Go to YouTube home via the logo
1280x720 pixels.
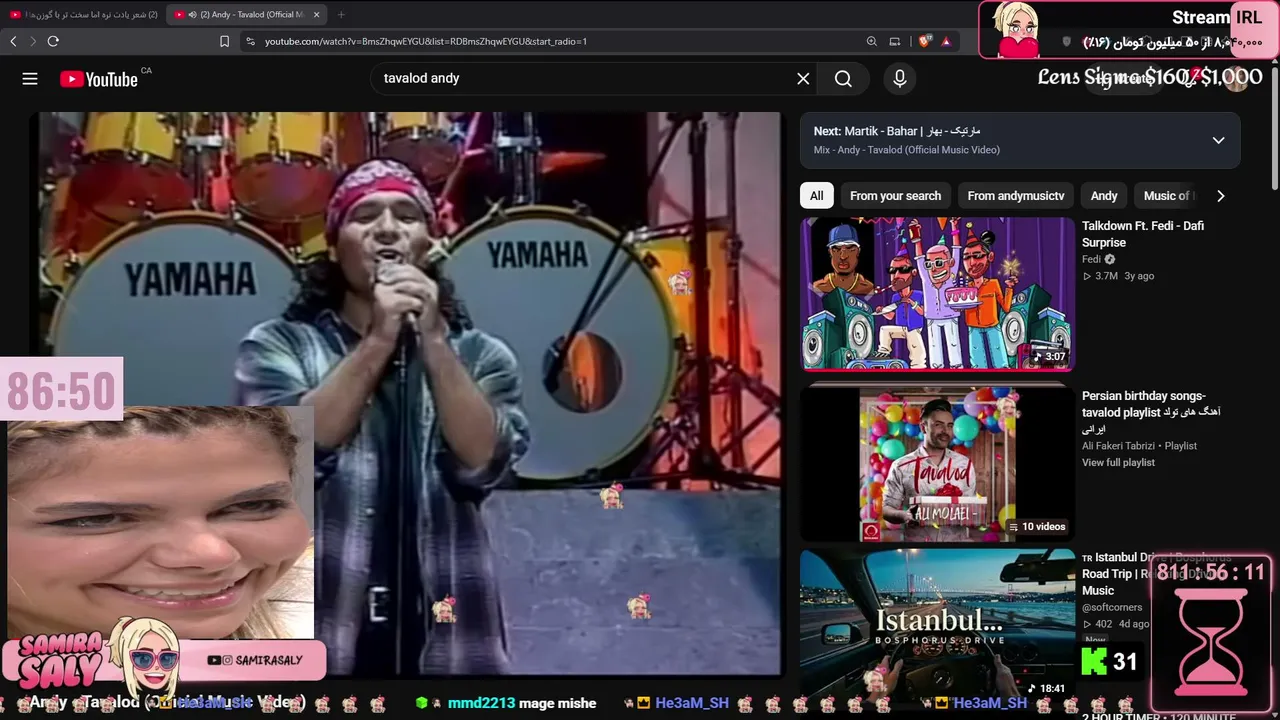coord(99,79)
